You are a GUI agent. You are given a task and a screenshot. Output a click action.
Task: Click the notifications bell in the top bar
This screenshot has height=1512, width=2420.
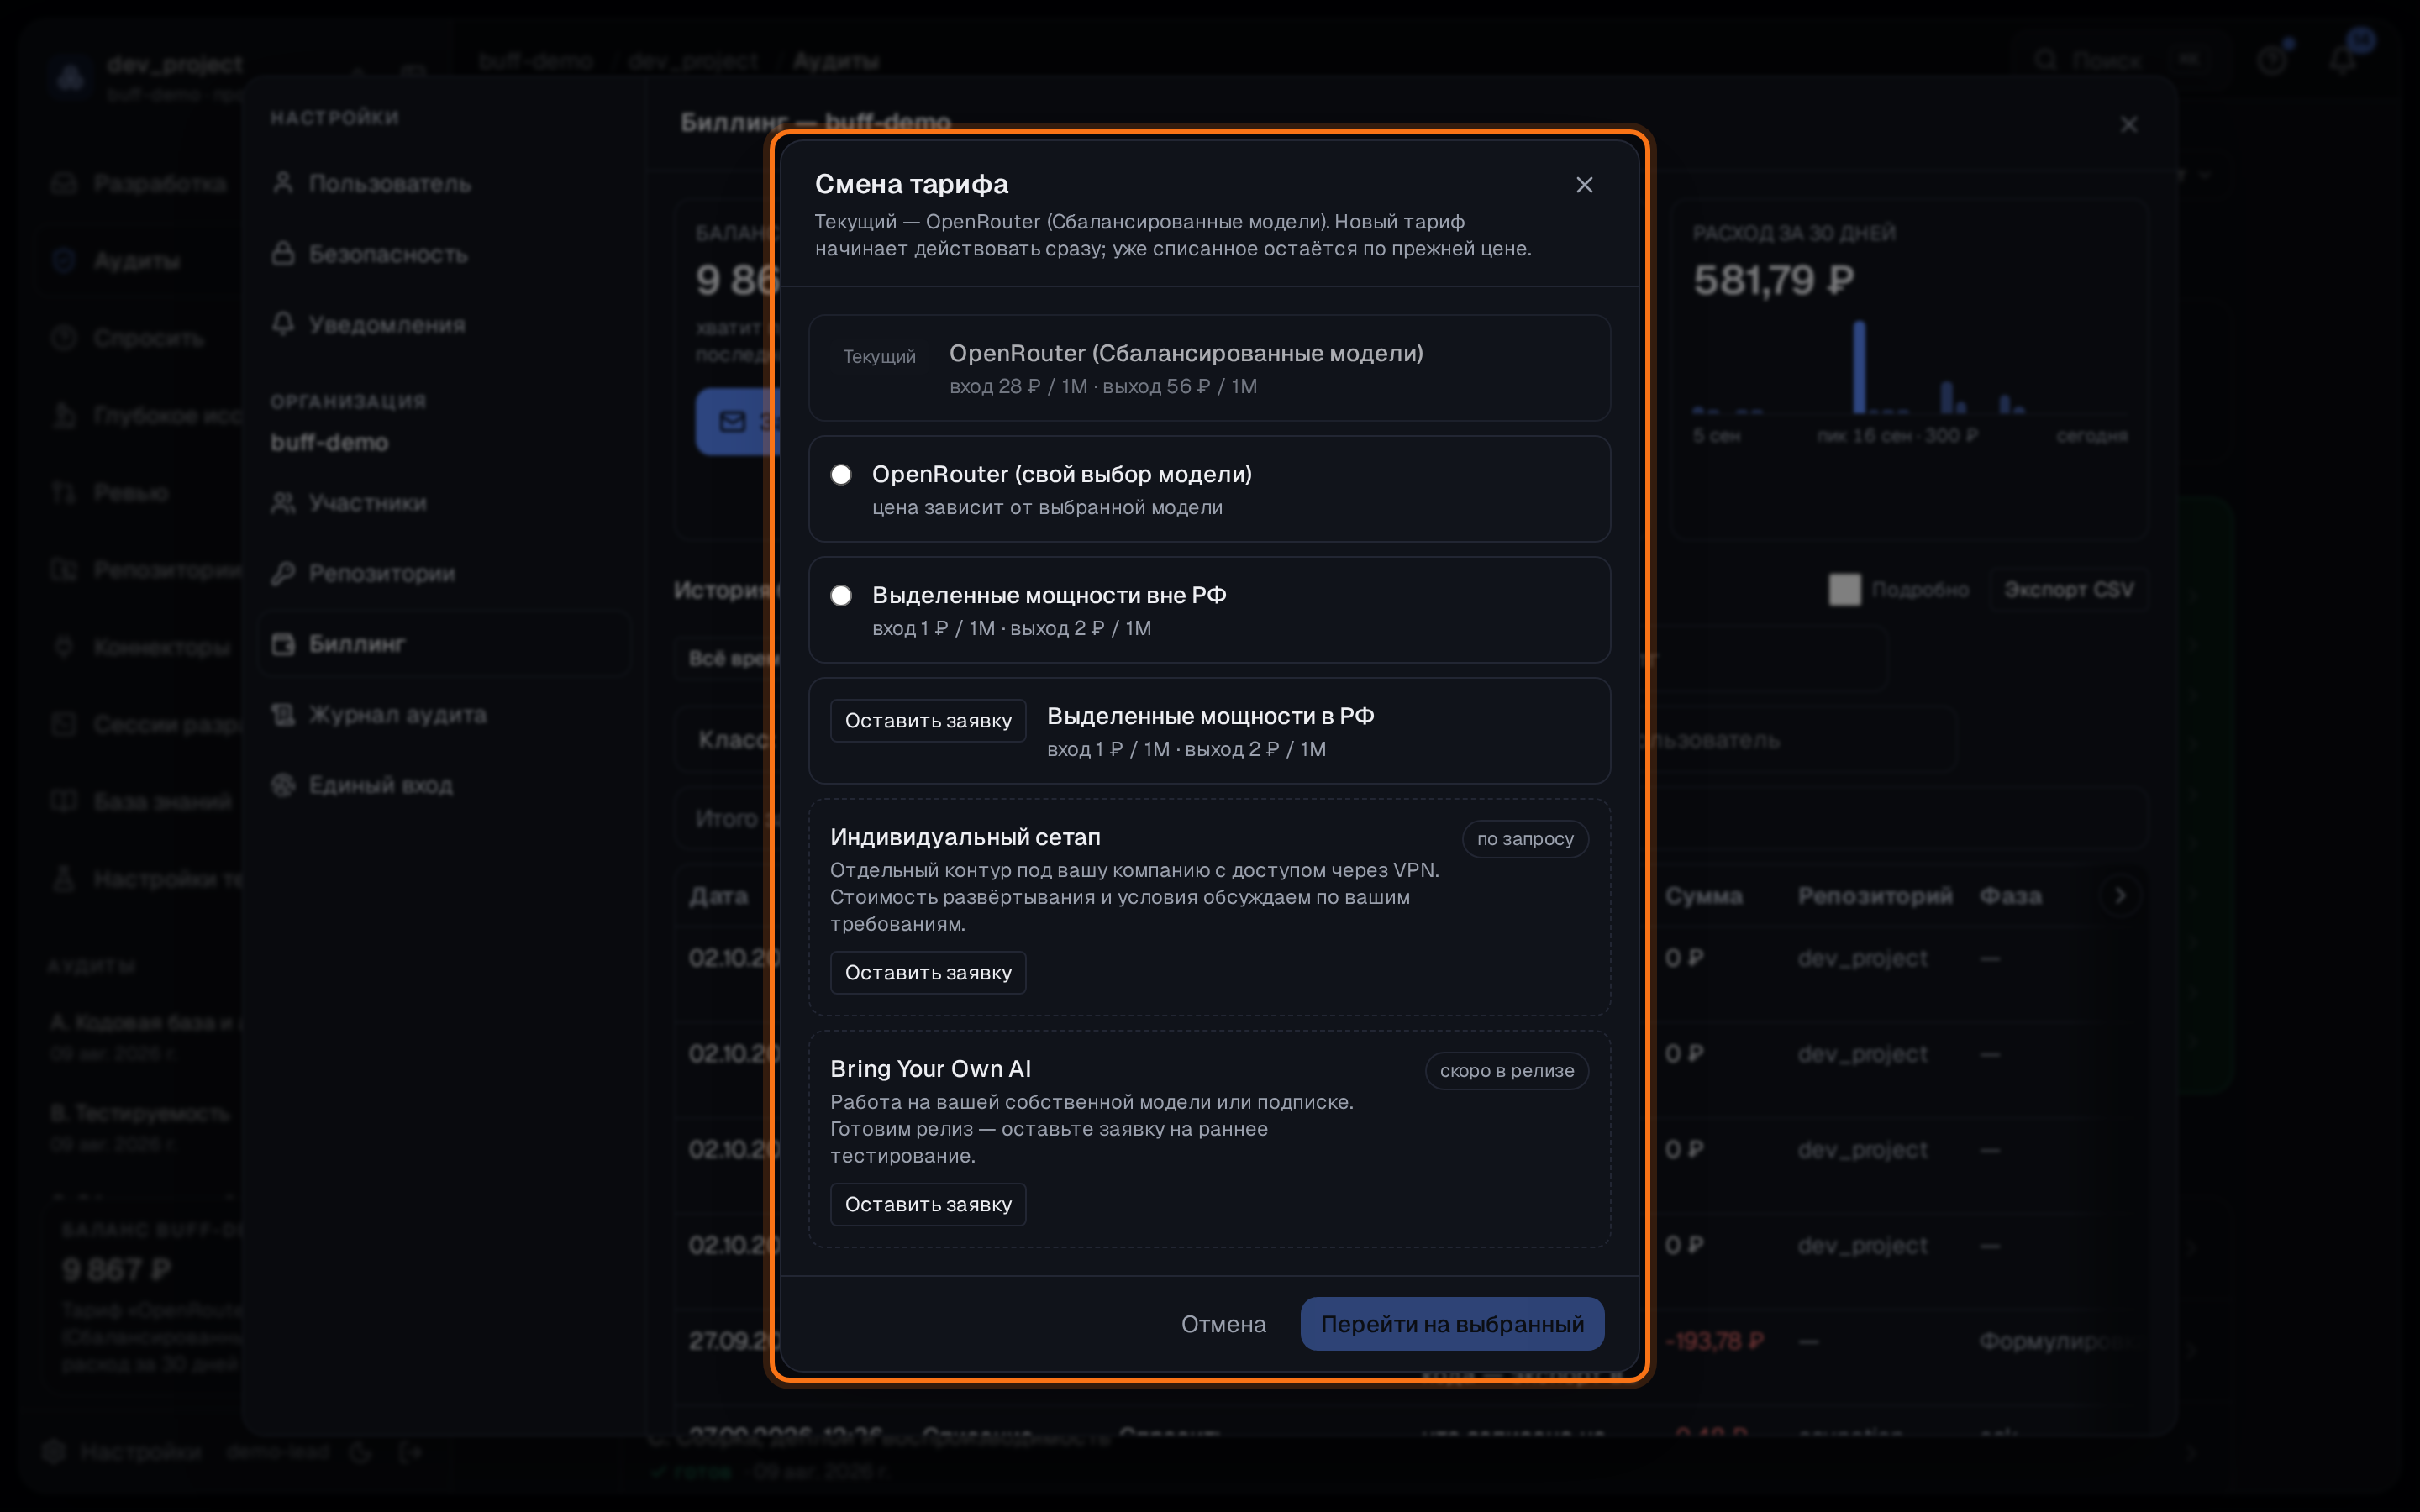(x=2342, y=61)
